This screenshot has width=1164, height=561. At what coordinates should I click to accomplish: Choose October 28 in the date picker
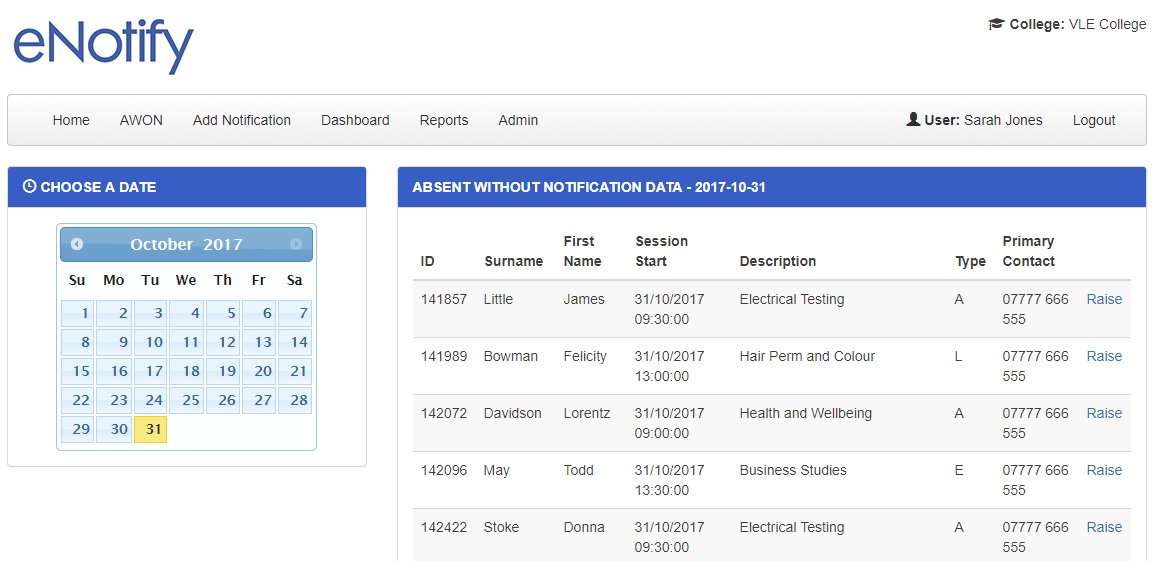(295, 400)
